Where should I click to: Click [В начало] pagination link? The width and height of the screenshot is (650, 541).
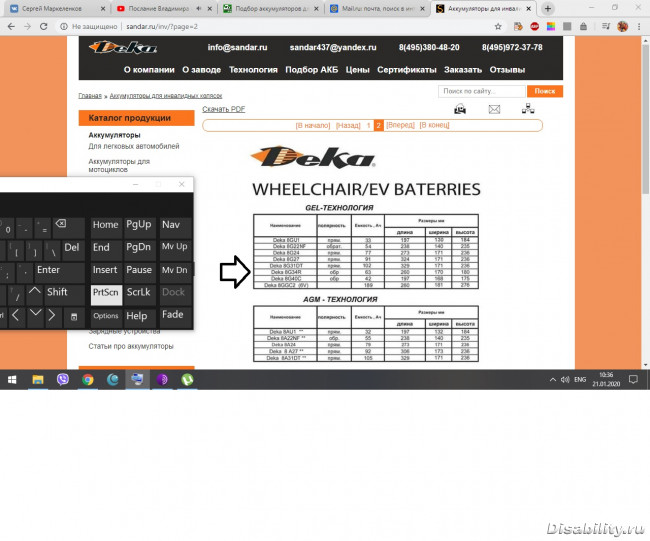[x=313, y=125]
